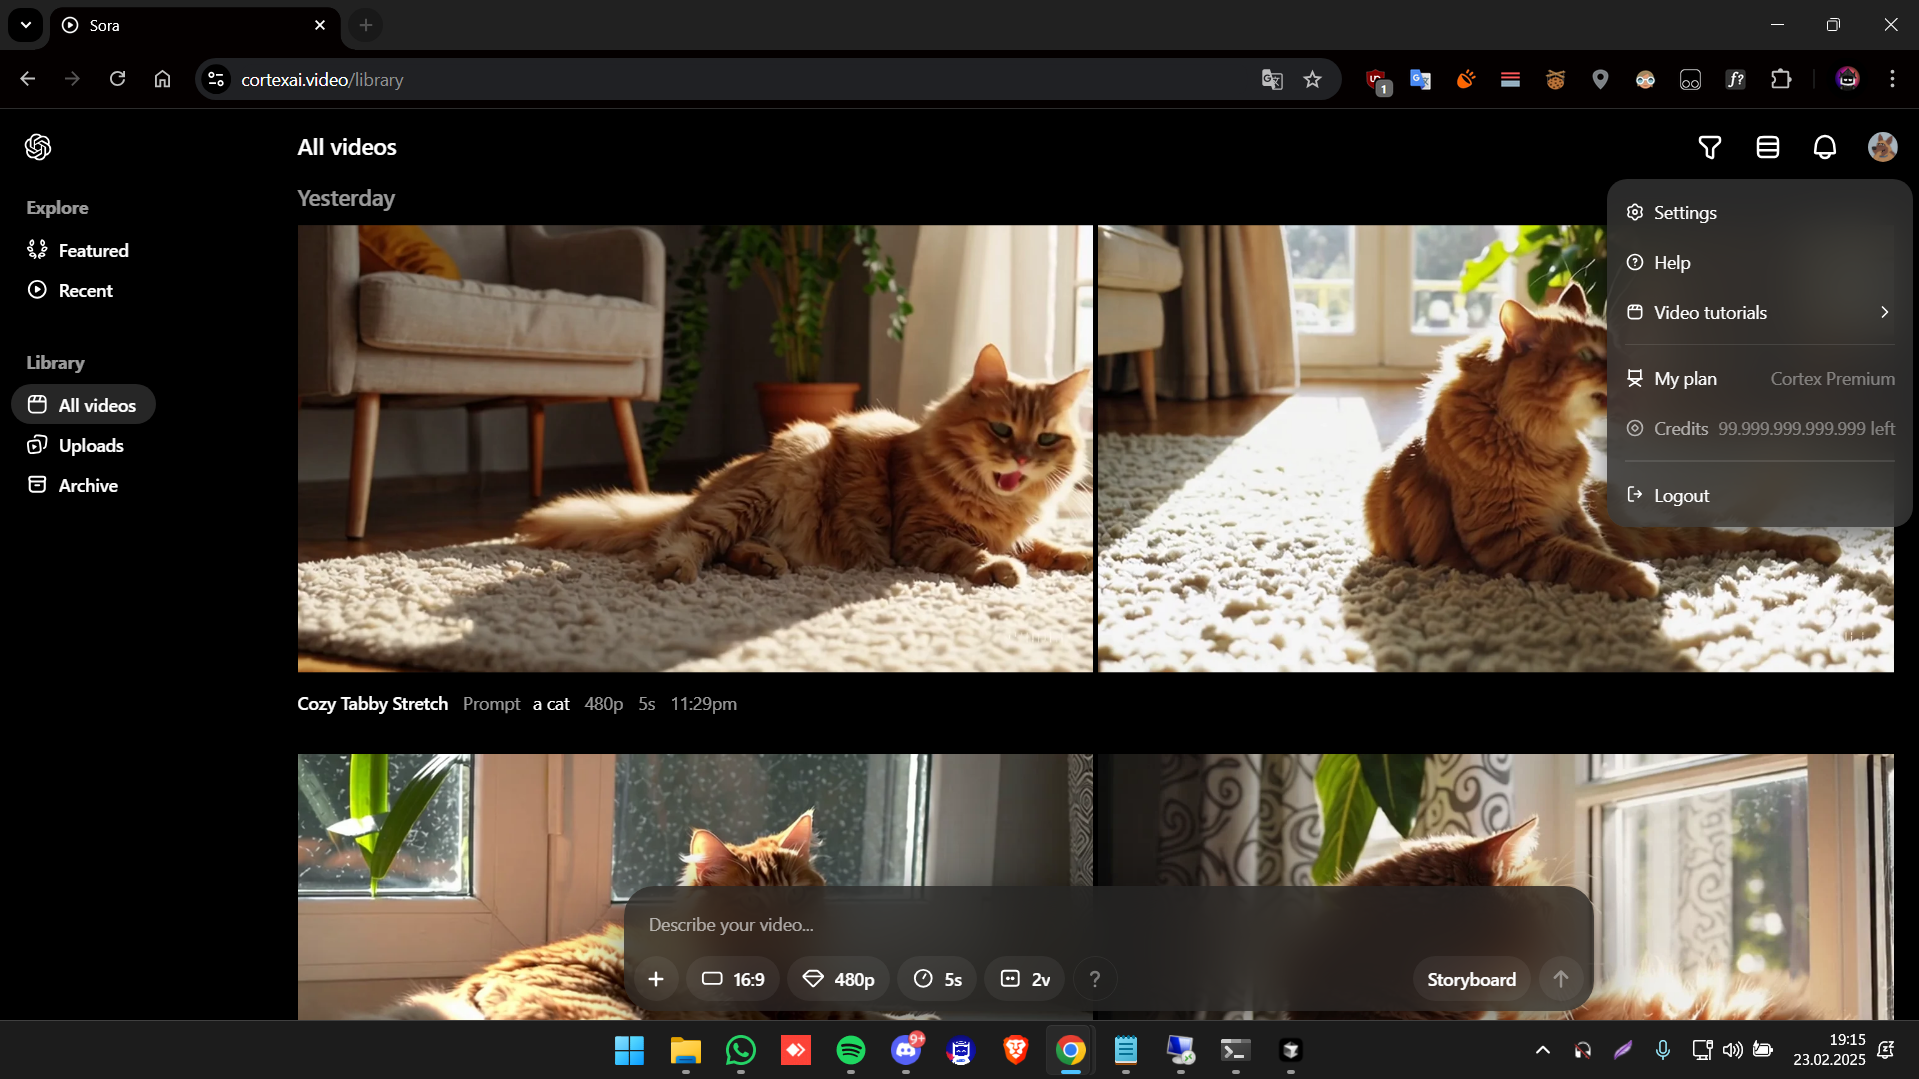Viewport: 1919px width, 1079px height.
Task: Focus the Describe your video field
Action: [1108, 924]
